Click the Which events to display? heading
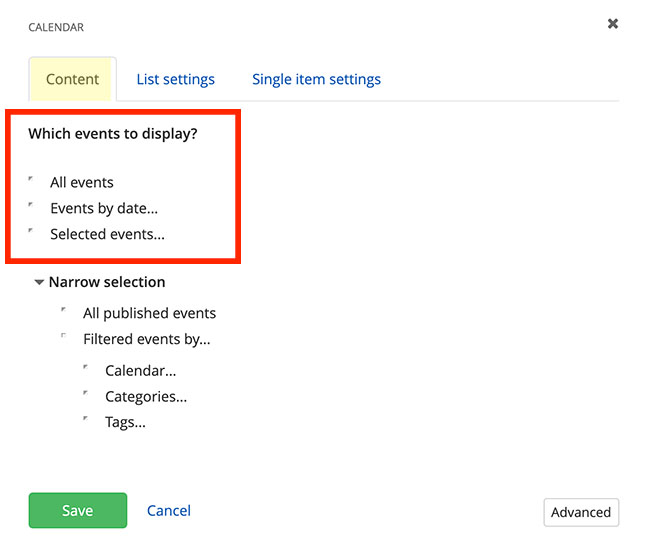Image resolution: width=650 pixels, height=546 pixels. click(113, 133)
